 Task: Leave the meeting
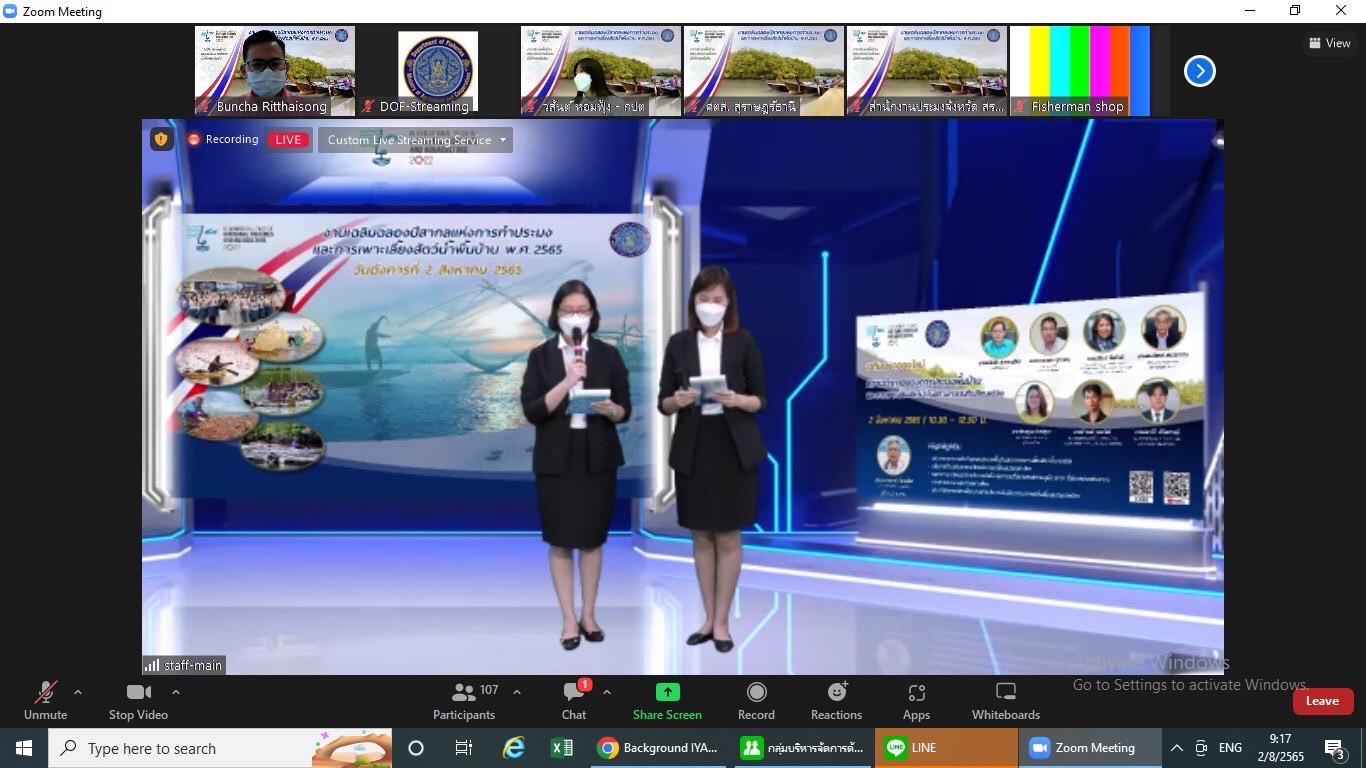tap(1322, 701)
